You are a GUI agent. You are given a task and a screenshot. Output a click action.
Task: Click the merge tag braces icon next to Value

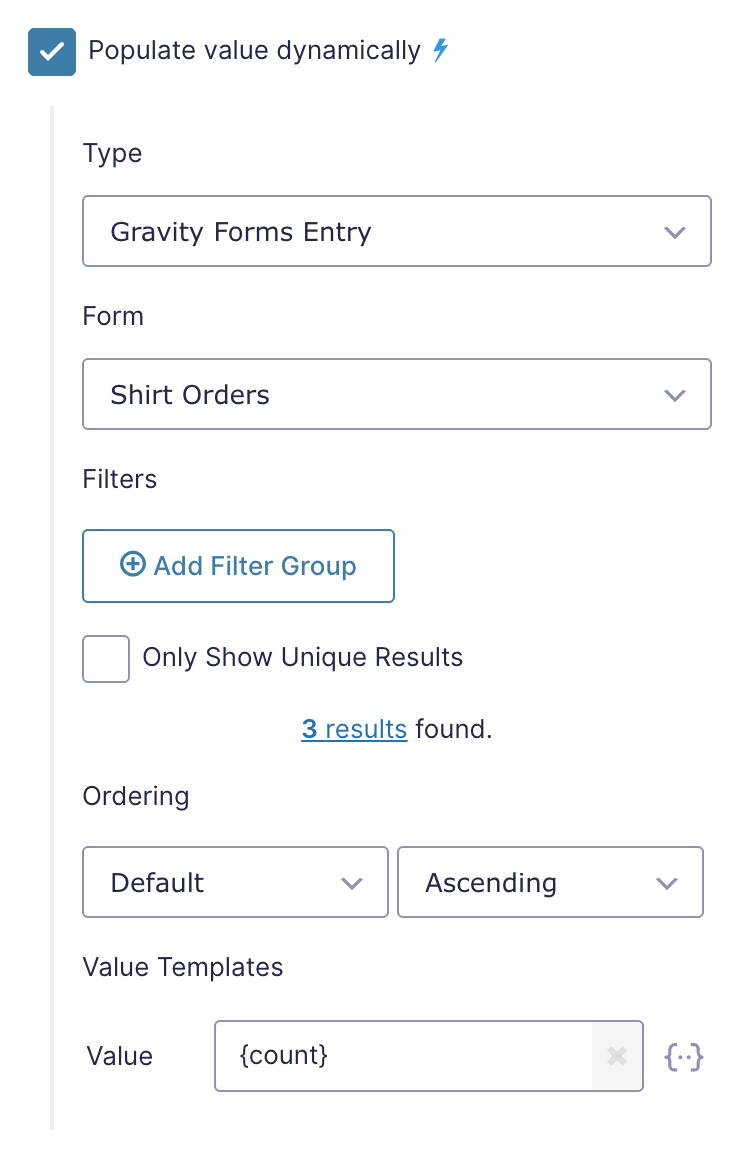click(684, 1057)
